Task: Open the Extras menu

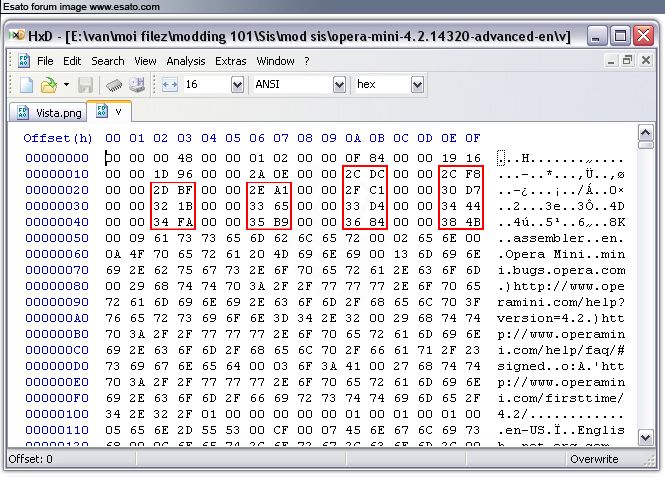Action: point(230,61)
